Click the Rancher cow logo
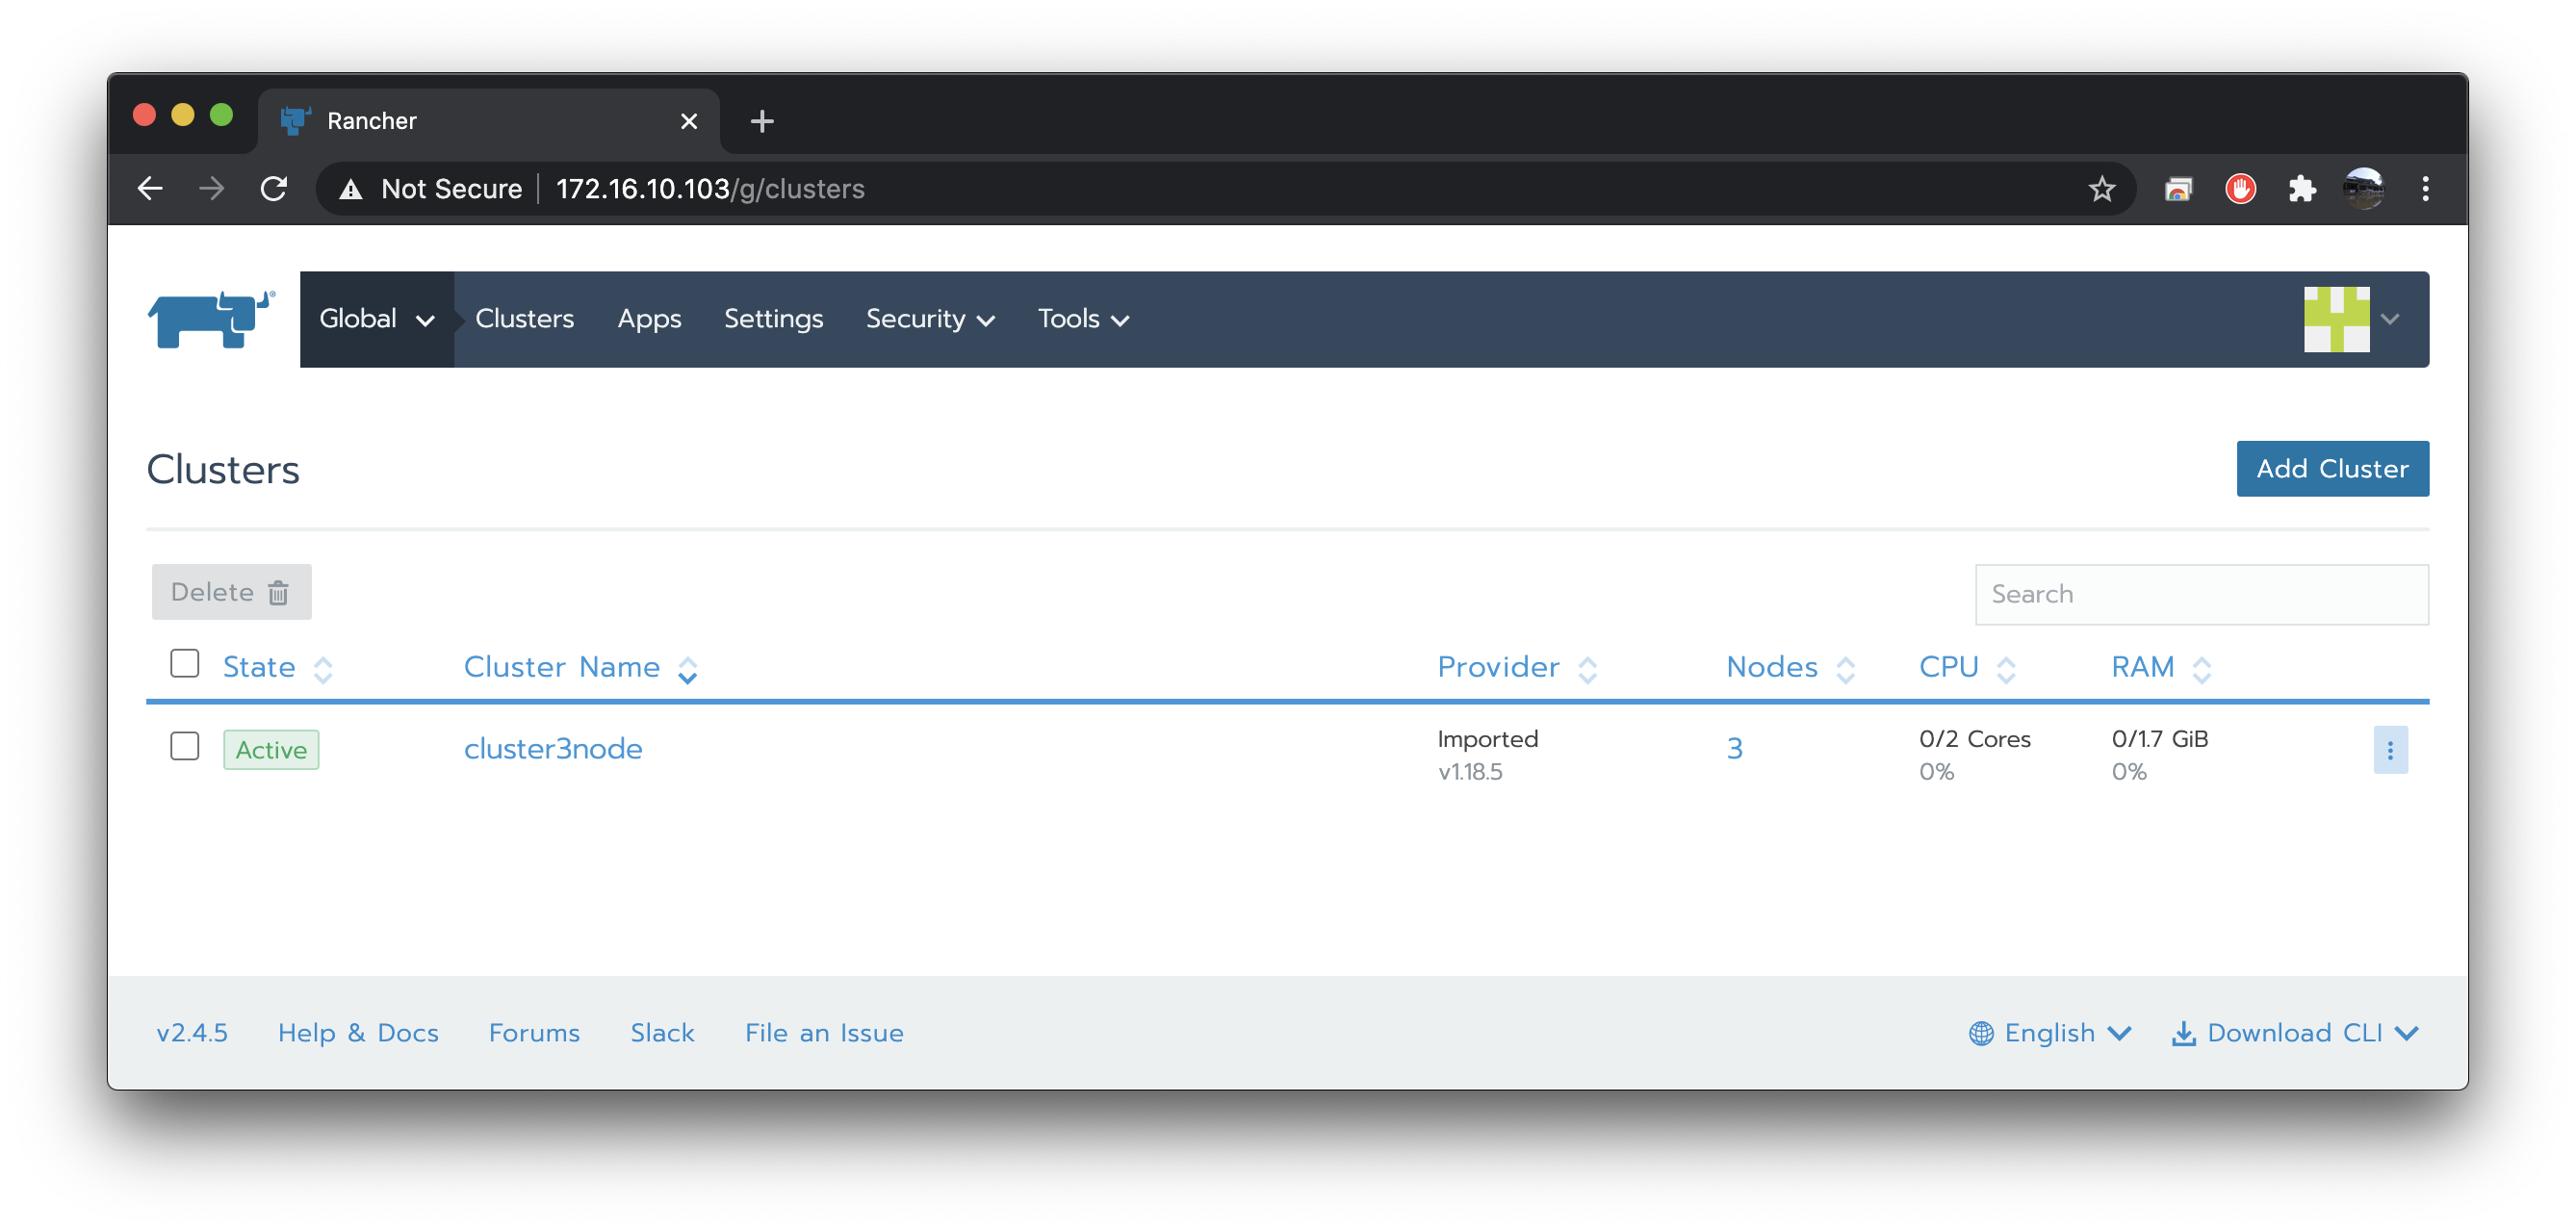Image resolution: width=2576 pixels, height=1232 pixels. coord(211,319)
